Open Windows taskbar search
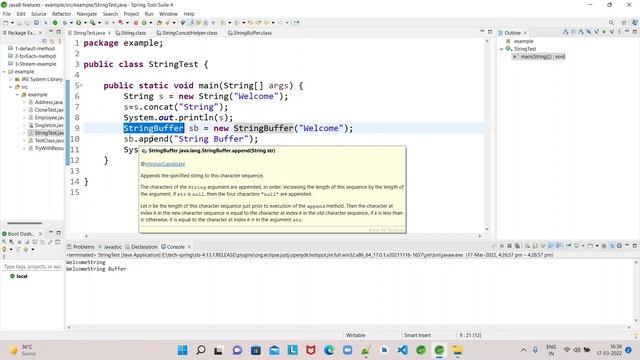 coord(201,350)
